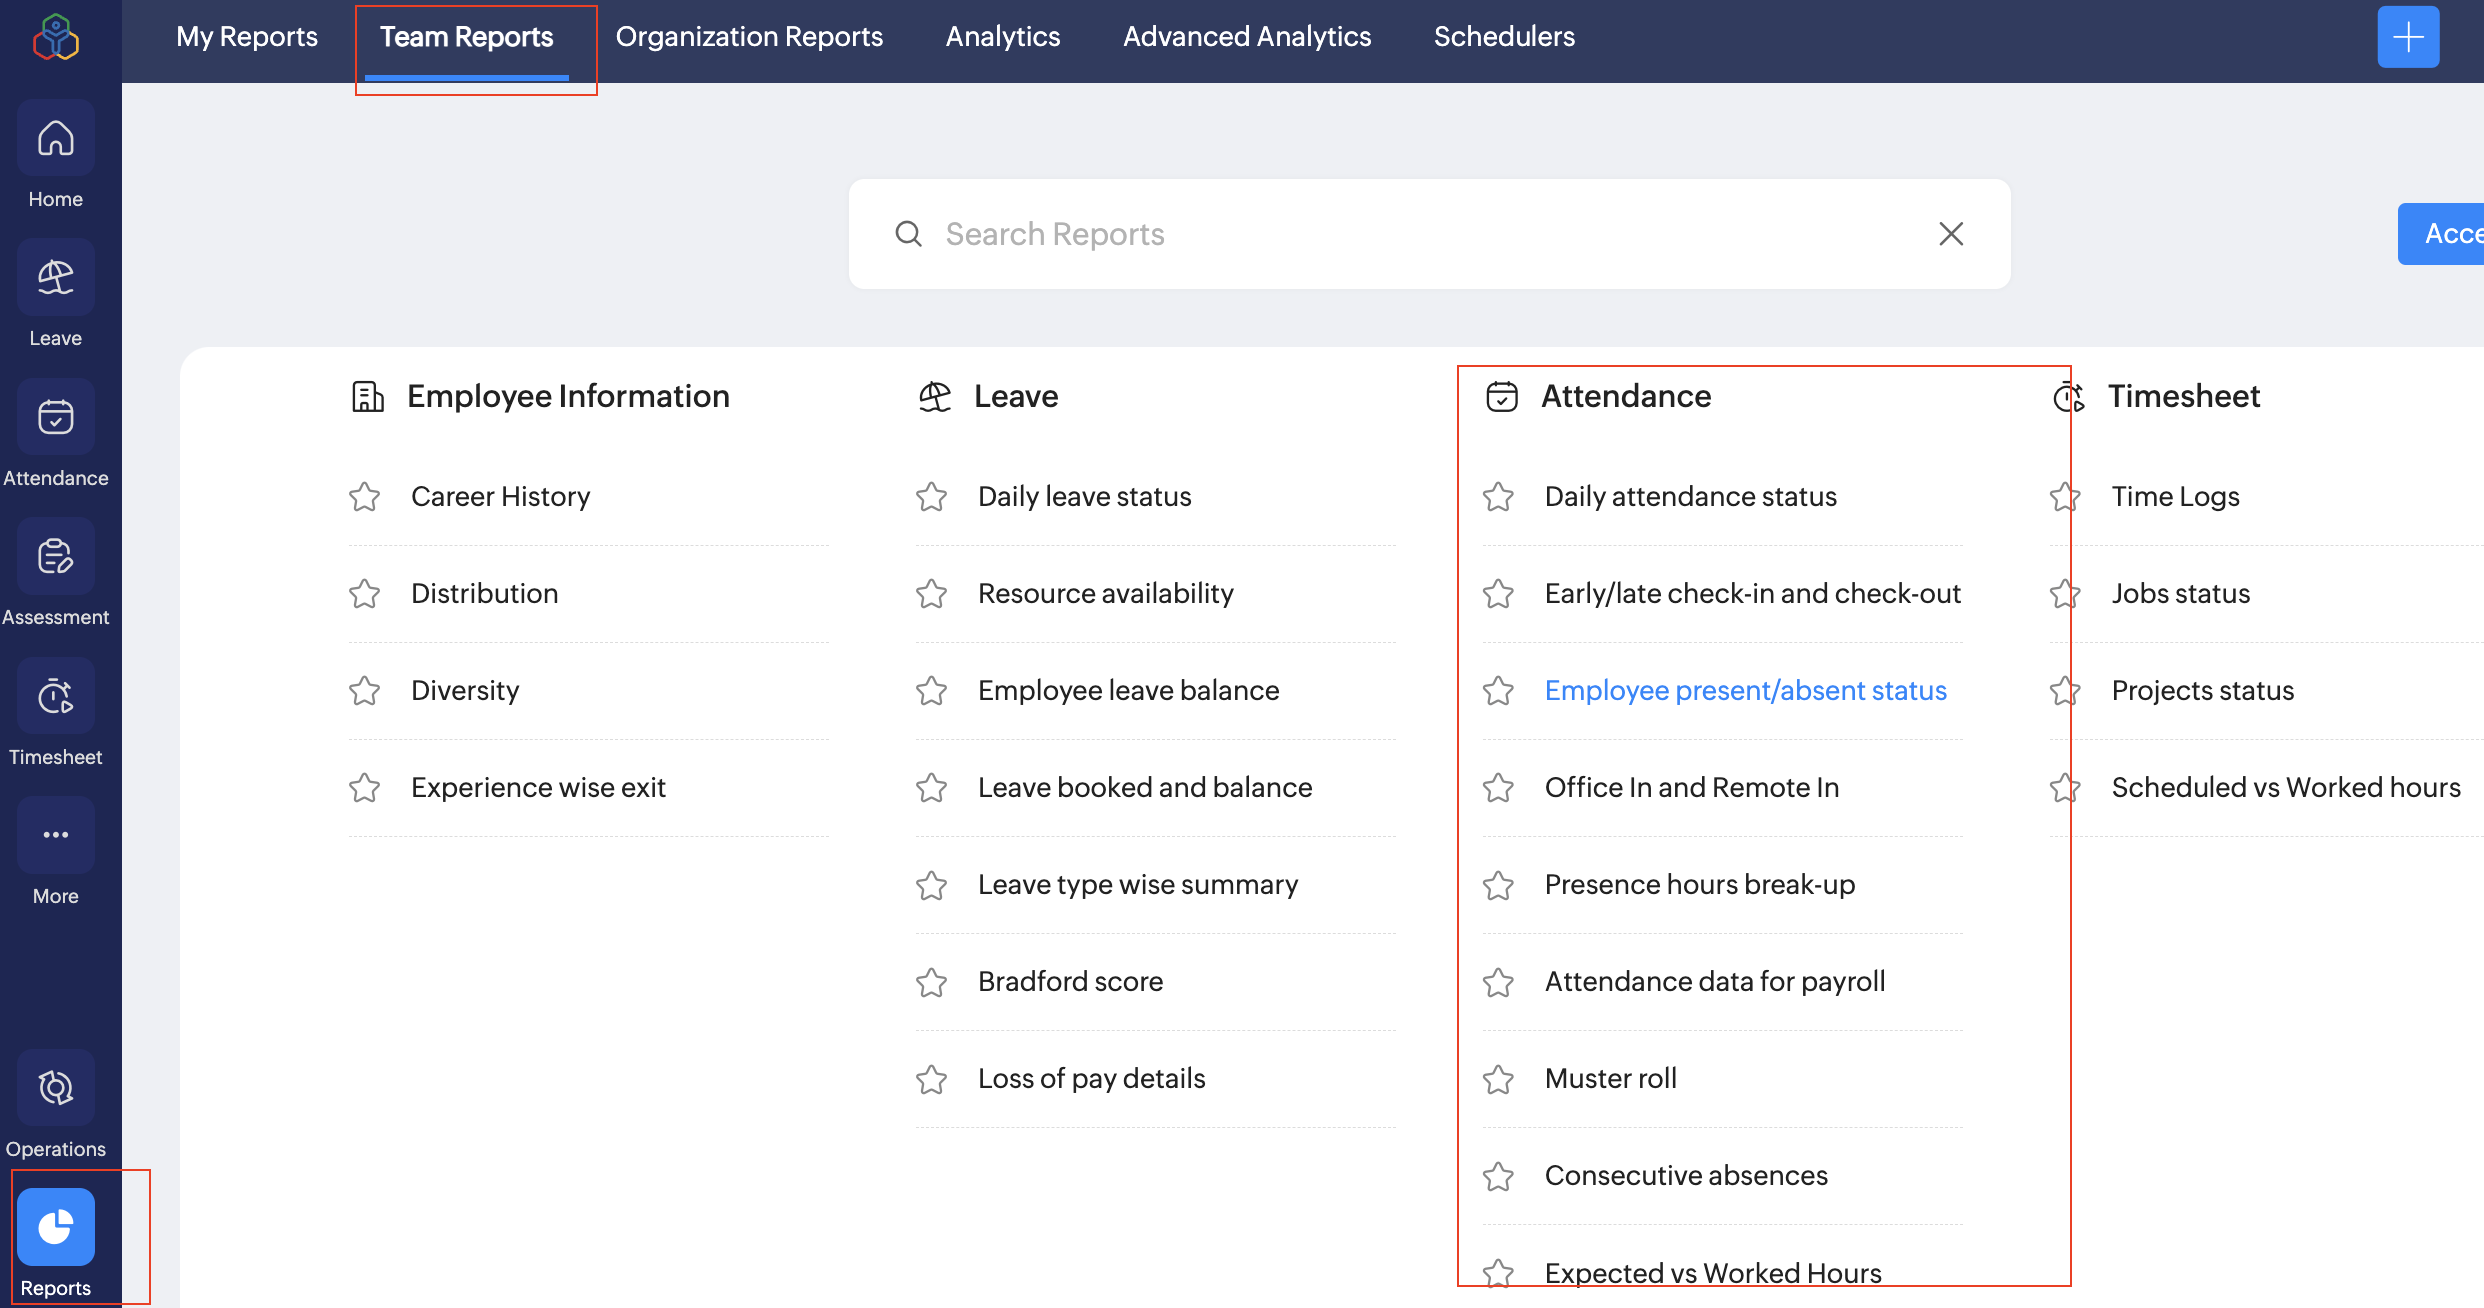The image size is (2484, 1308).
Task: Go to Attendance module in sidebar
Action: coord(55,418)
